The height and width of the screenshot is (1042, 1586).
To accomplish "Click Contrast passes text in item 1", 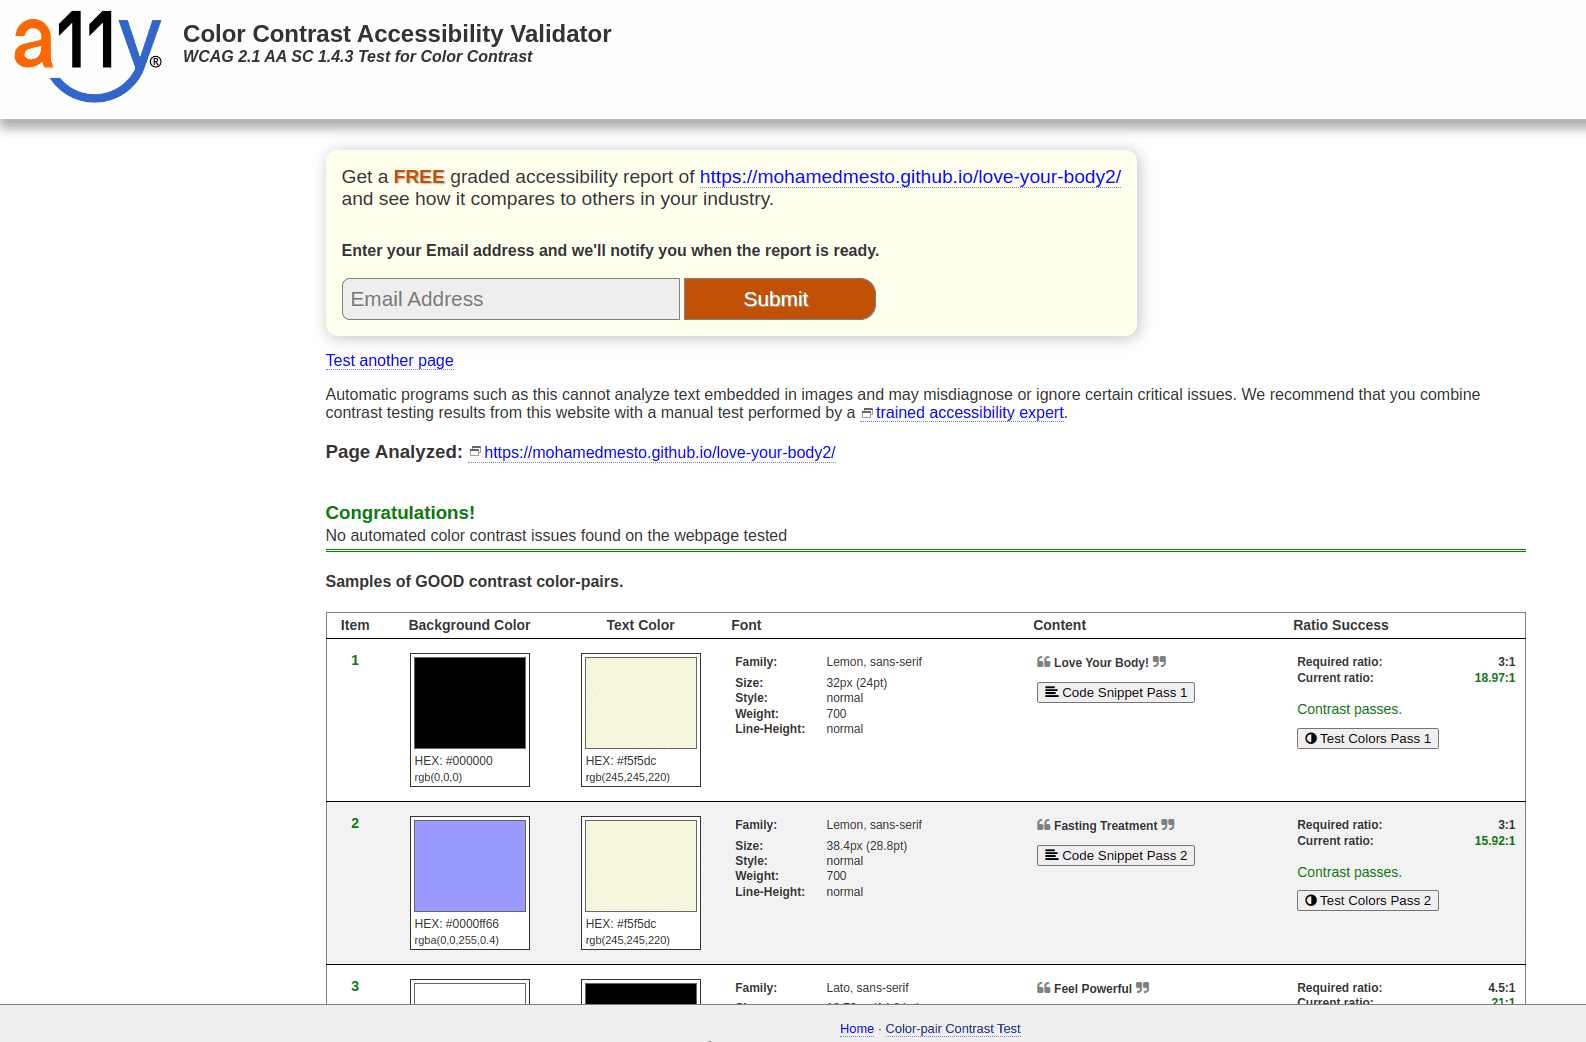I will [1349, 709].
